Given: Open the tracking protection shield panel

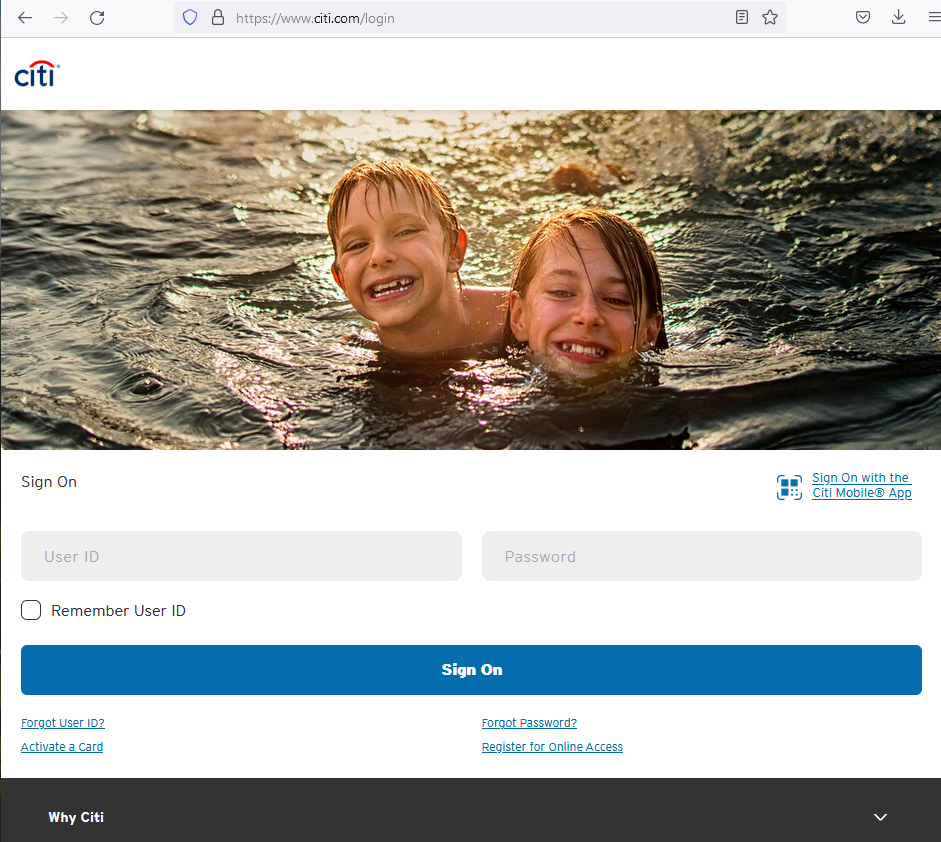Looking at the screenshot, I should click(189, 17).
